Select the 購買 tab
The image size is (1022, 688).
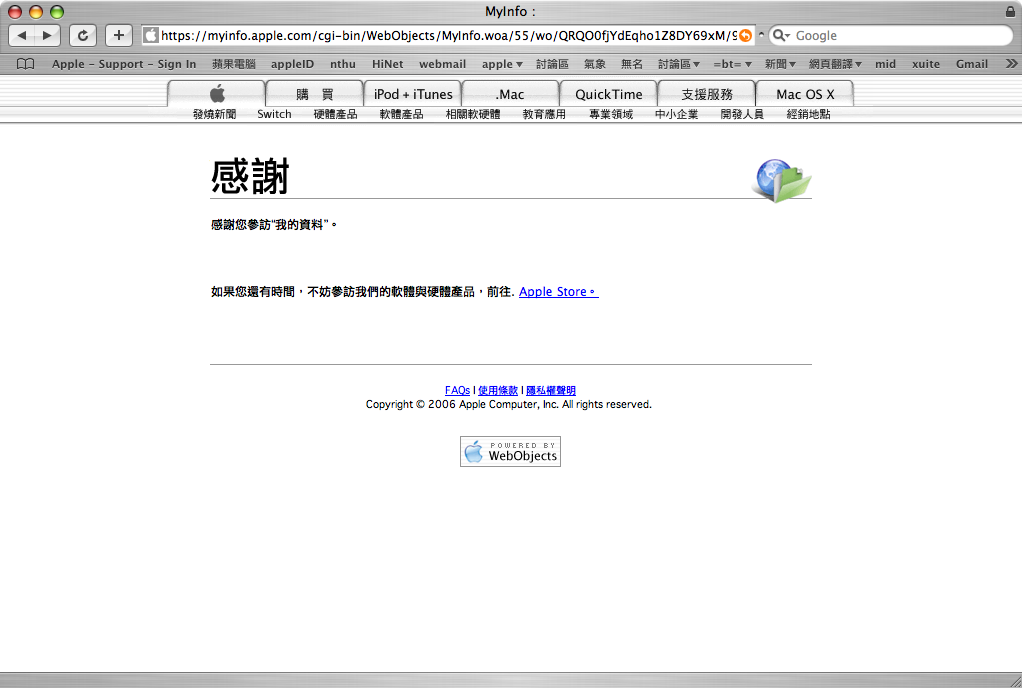(x=315, y=94)
